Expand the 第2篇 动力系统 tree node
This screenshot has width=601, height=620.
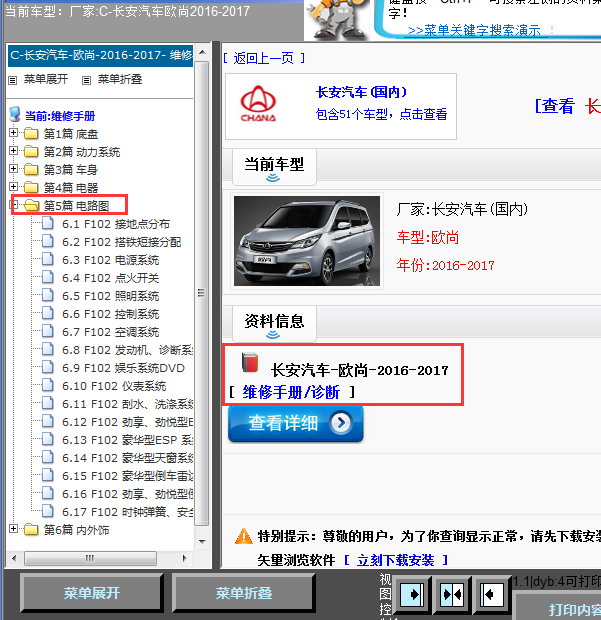(x=13, y=151)
